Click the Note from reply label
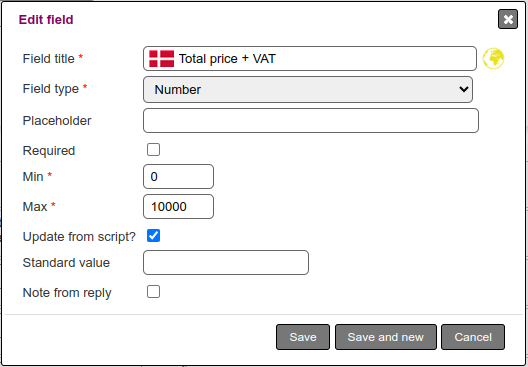Viewport: 528px width, 367px height. pos(67,293)
